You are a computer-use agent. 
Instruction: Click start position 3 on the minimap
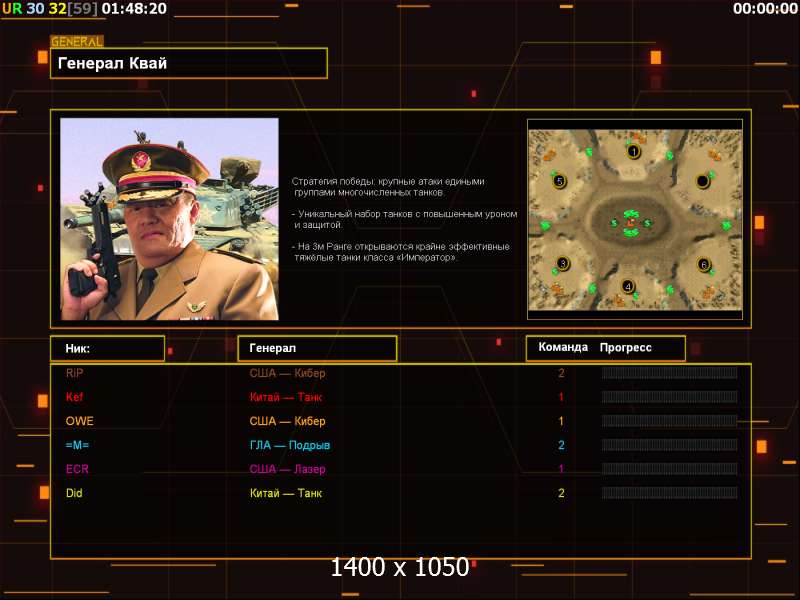click(x=563, y=264)
